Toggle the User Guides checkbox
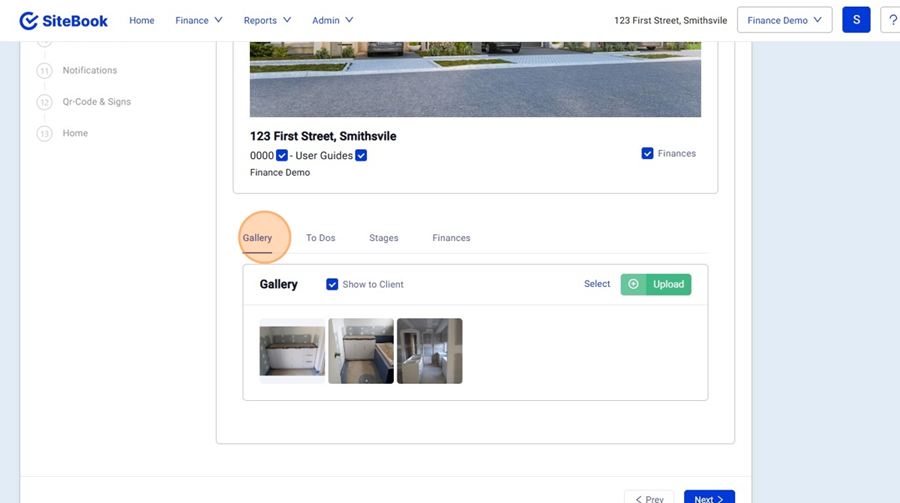The image size is (900, 503). click(361, 155)
